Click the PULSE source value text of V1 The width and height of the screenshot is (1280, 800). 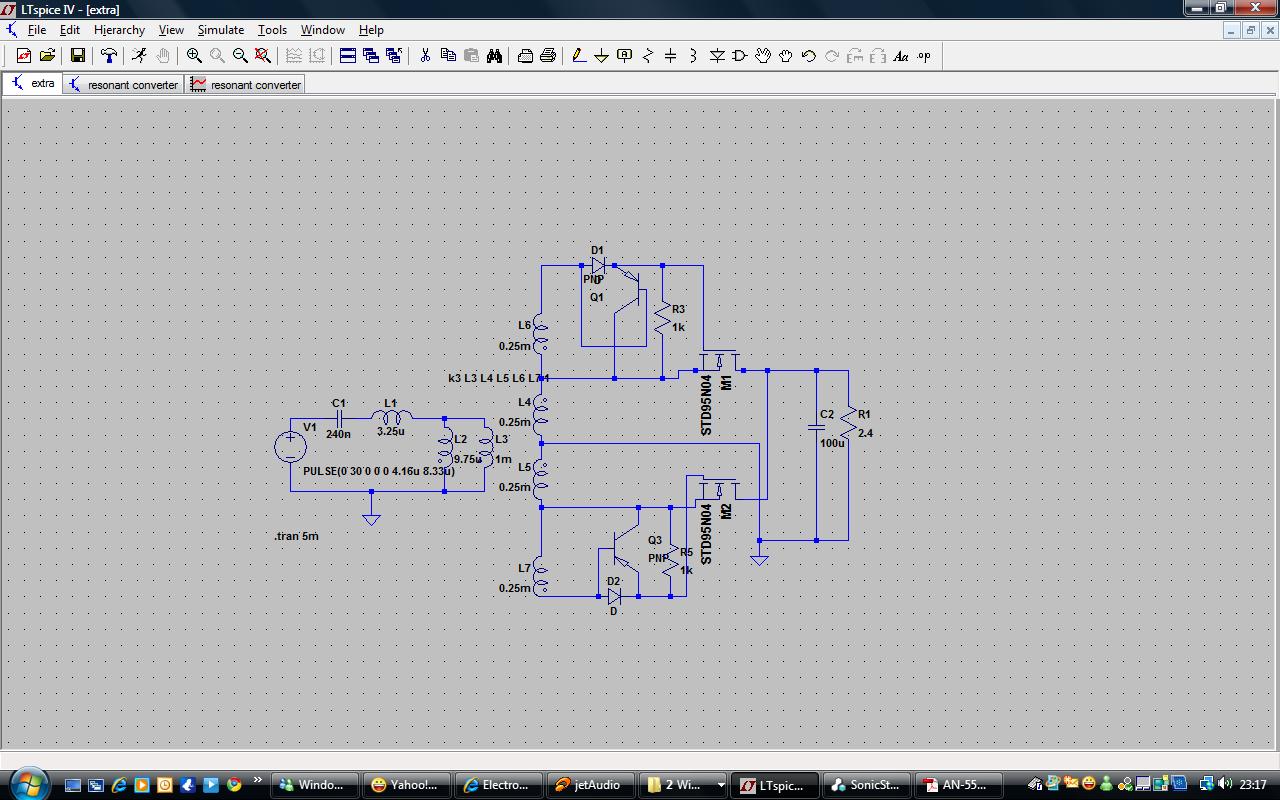(378, 471)
